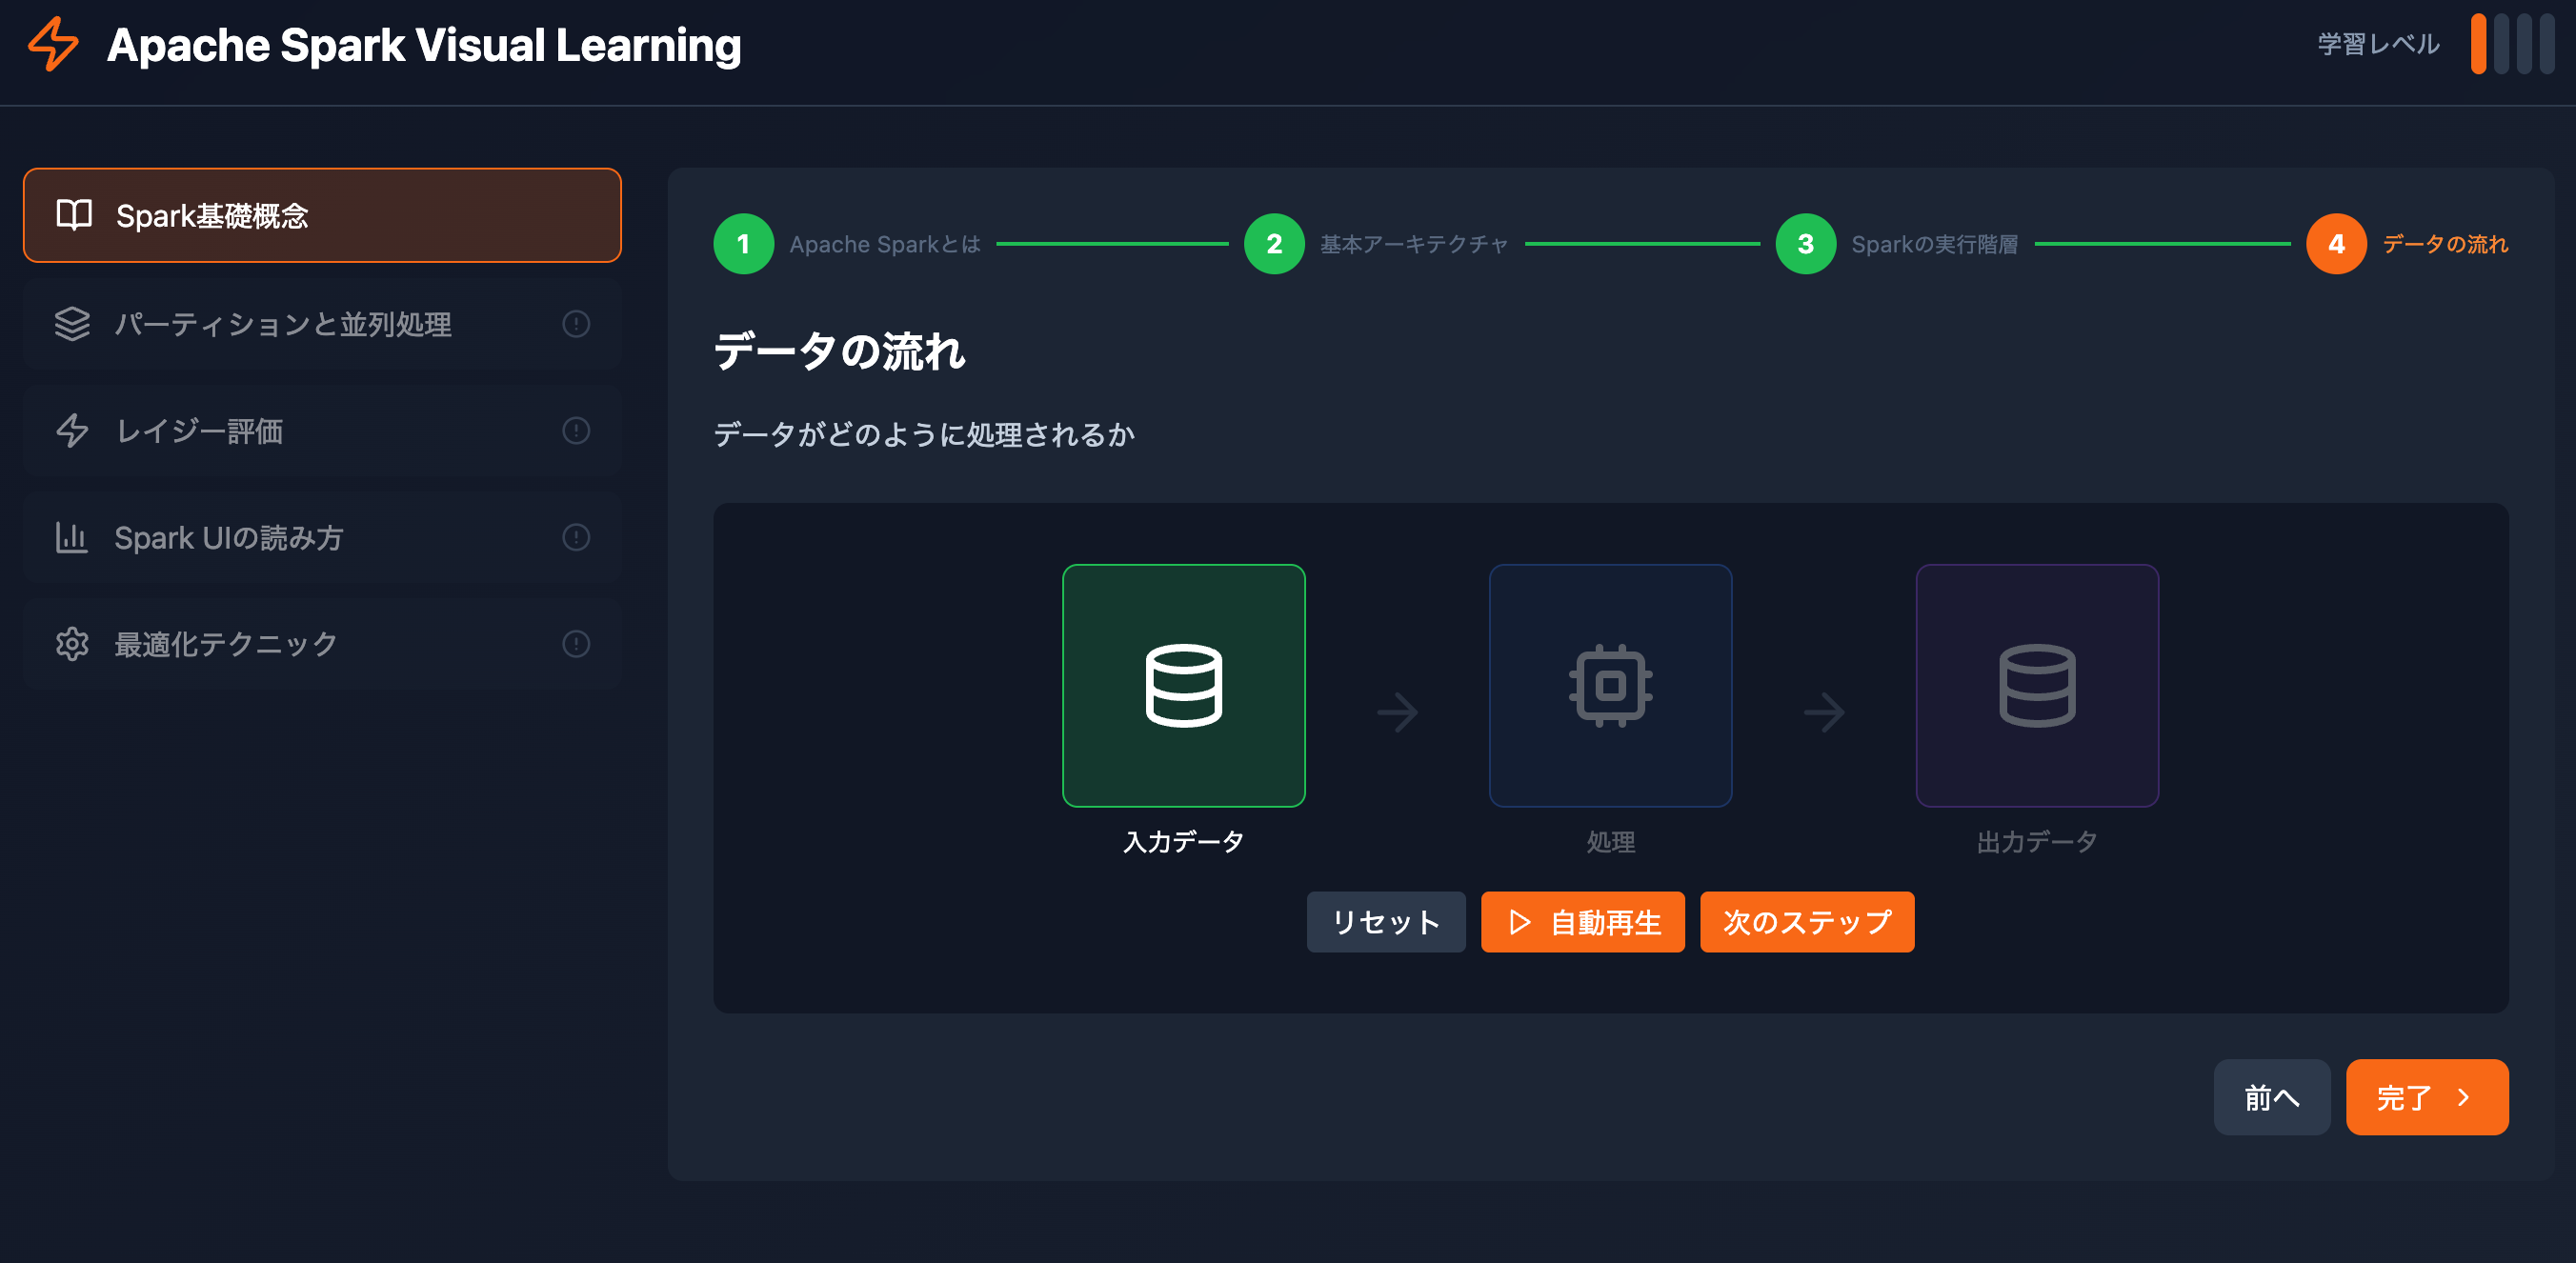Screen dimensions: 2576x1263
Task: Click the orange app logo lightning icon
Action: click(x=54, y=44)
